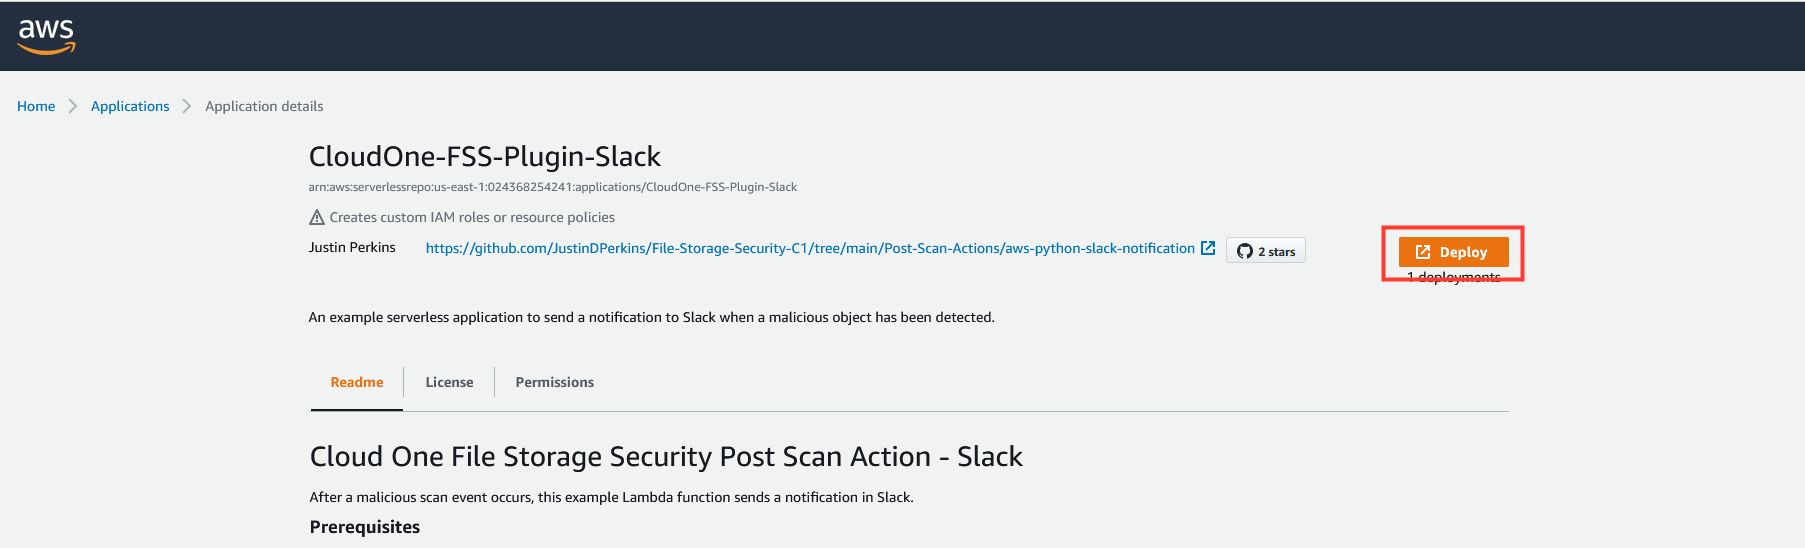Click the chevron separator after Home breadcrumb
The height and width of the screenshot is (548, 1805).
tap(72, 106)
